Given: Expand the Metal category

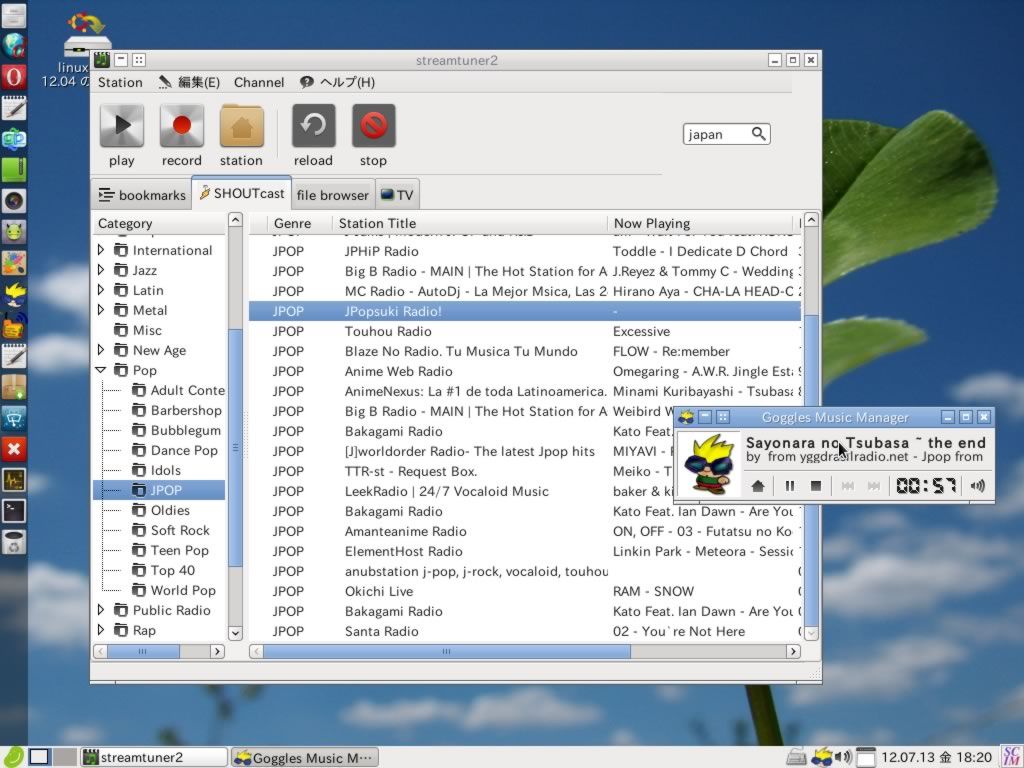Looking at the screenshot, I should click(x=101, y=310).
